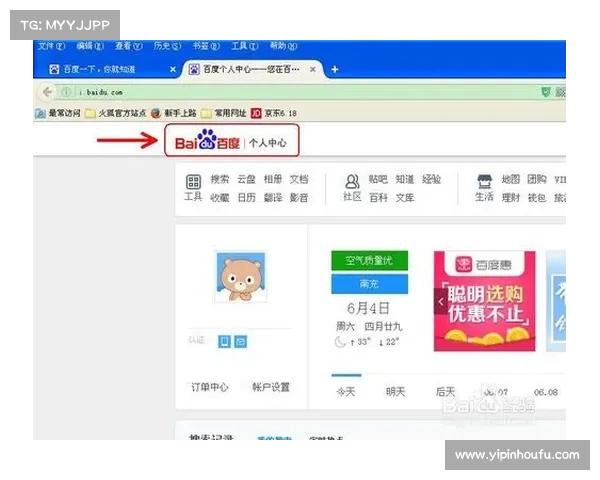Click the back navigation arrow button
The width and height of the screenshot is (600, 480).
pos(45,92)
